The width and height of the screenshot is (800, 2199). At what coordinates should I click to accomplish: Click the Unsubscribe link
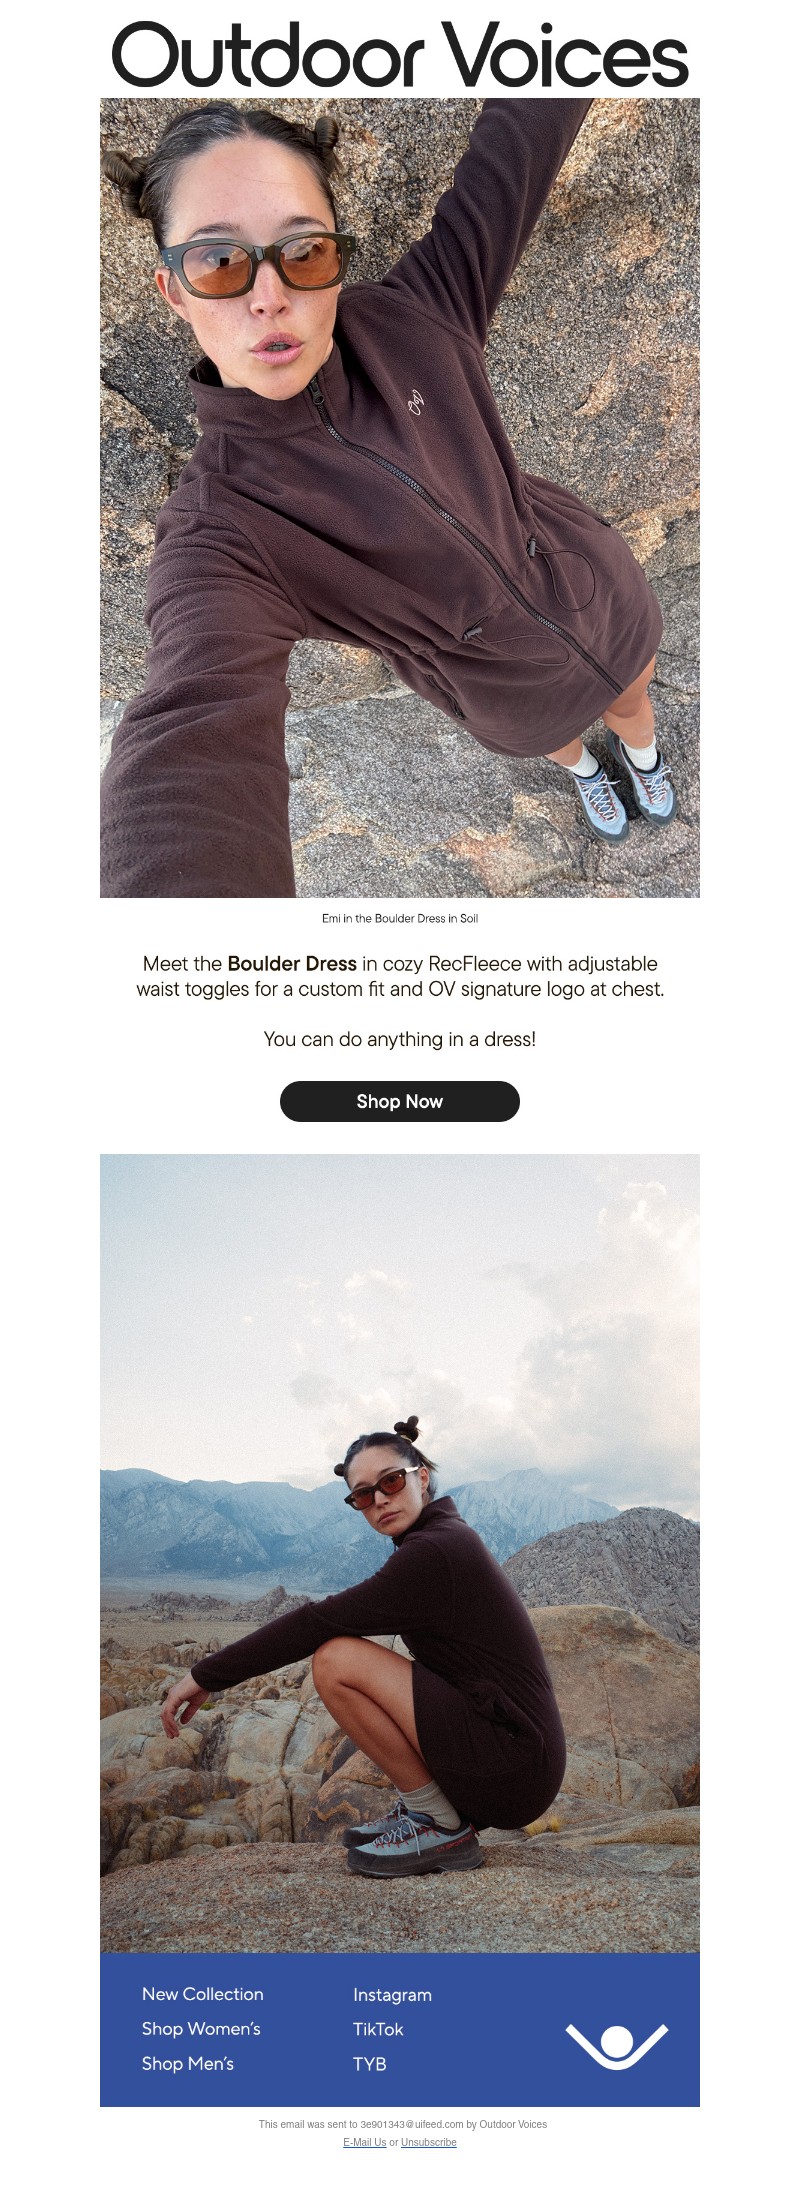(x=429, y=2142)
